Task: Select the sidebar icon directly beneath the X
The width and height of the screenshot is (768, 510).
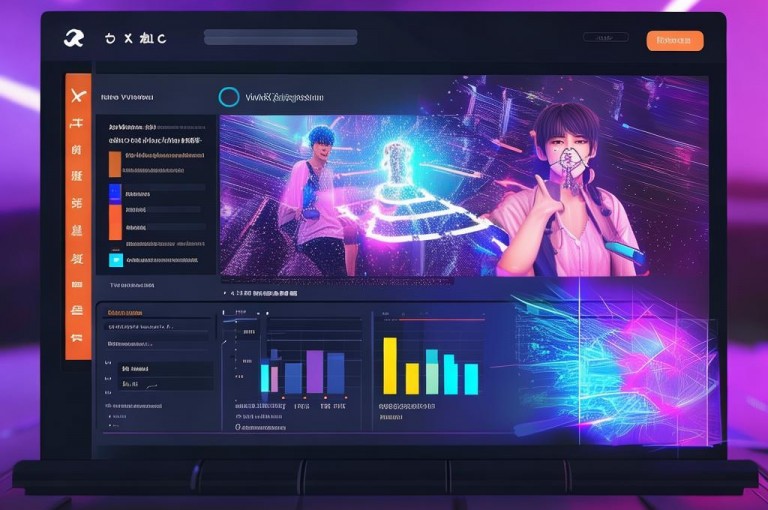Action: (76, 123)
